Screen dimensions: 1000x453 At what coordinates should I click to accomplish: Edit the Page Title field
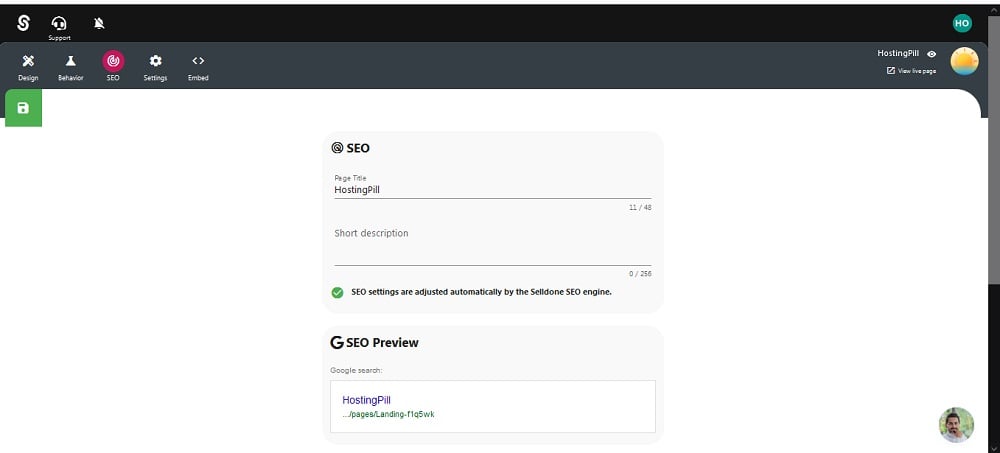coord(492,189)
